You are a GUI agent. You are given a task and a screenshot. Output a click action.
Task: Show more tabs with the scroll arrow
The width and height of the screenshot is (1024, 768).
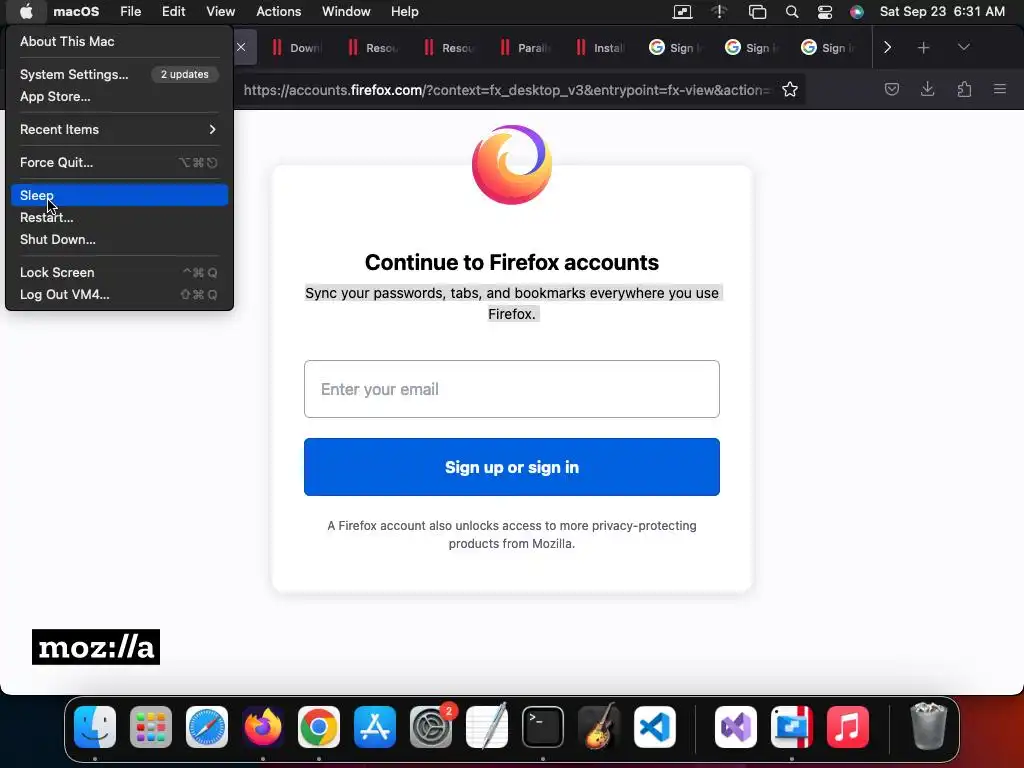pyautogui.click(x=888, y=48)
